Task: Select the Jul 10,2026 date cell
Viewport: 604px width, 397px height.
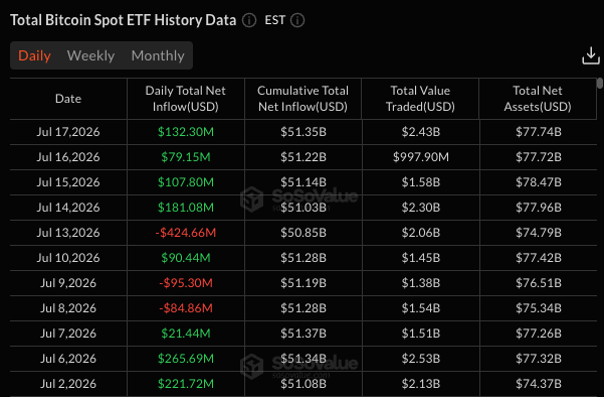Action: [x=68, y=258]
